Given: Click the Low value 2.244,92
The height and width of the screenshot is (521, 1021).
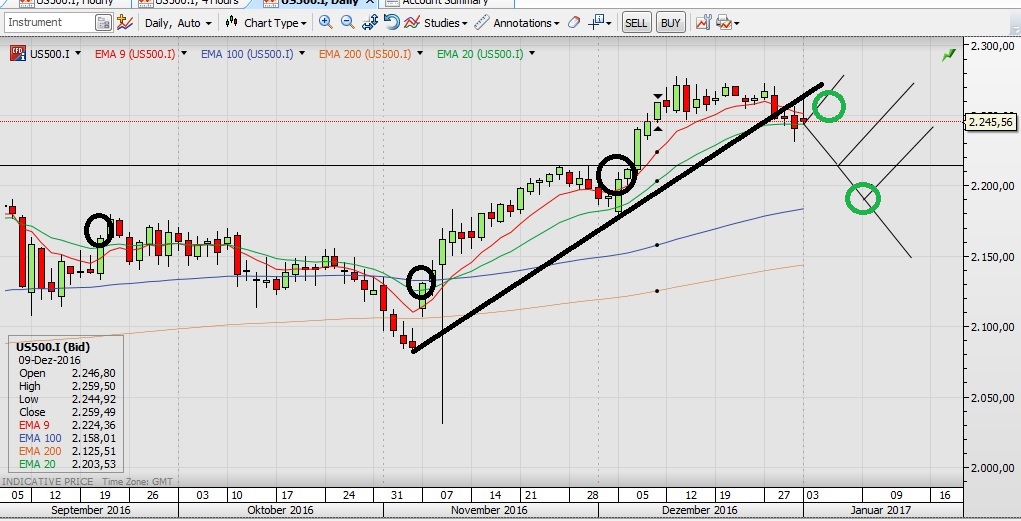Looking at the screenshot, I should (94, 399).
